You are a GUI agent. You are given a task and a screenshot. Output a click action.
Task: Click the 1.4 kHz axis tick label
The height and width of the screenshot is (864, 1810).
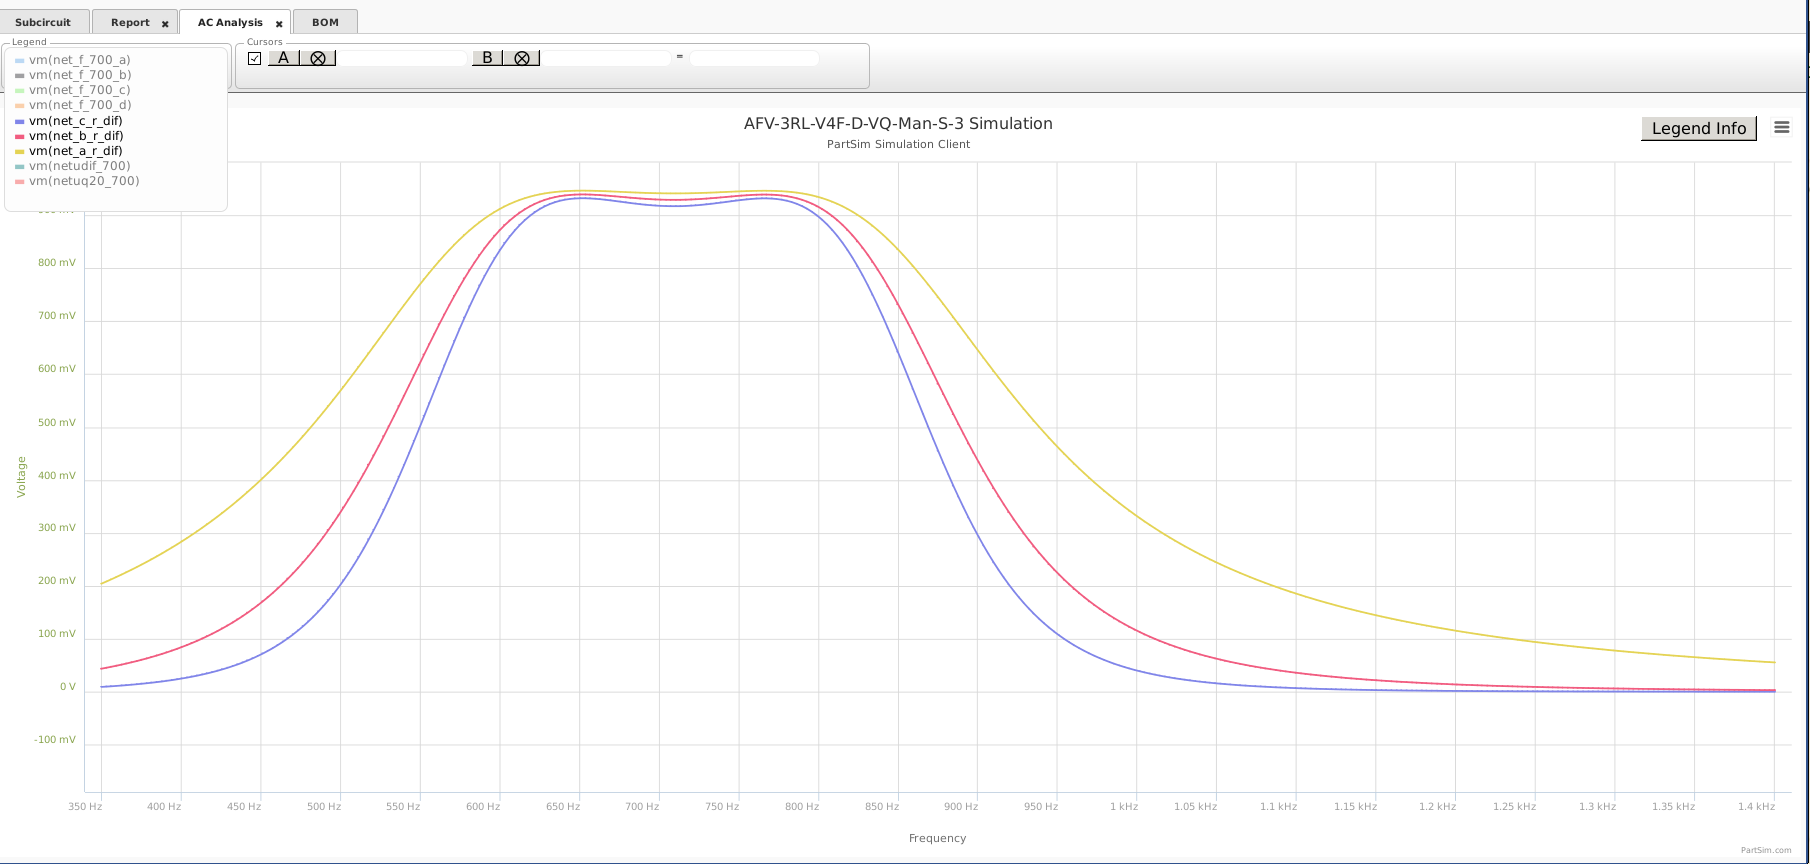coord(1756,806)
